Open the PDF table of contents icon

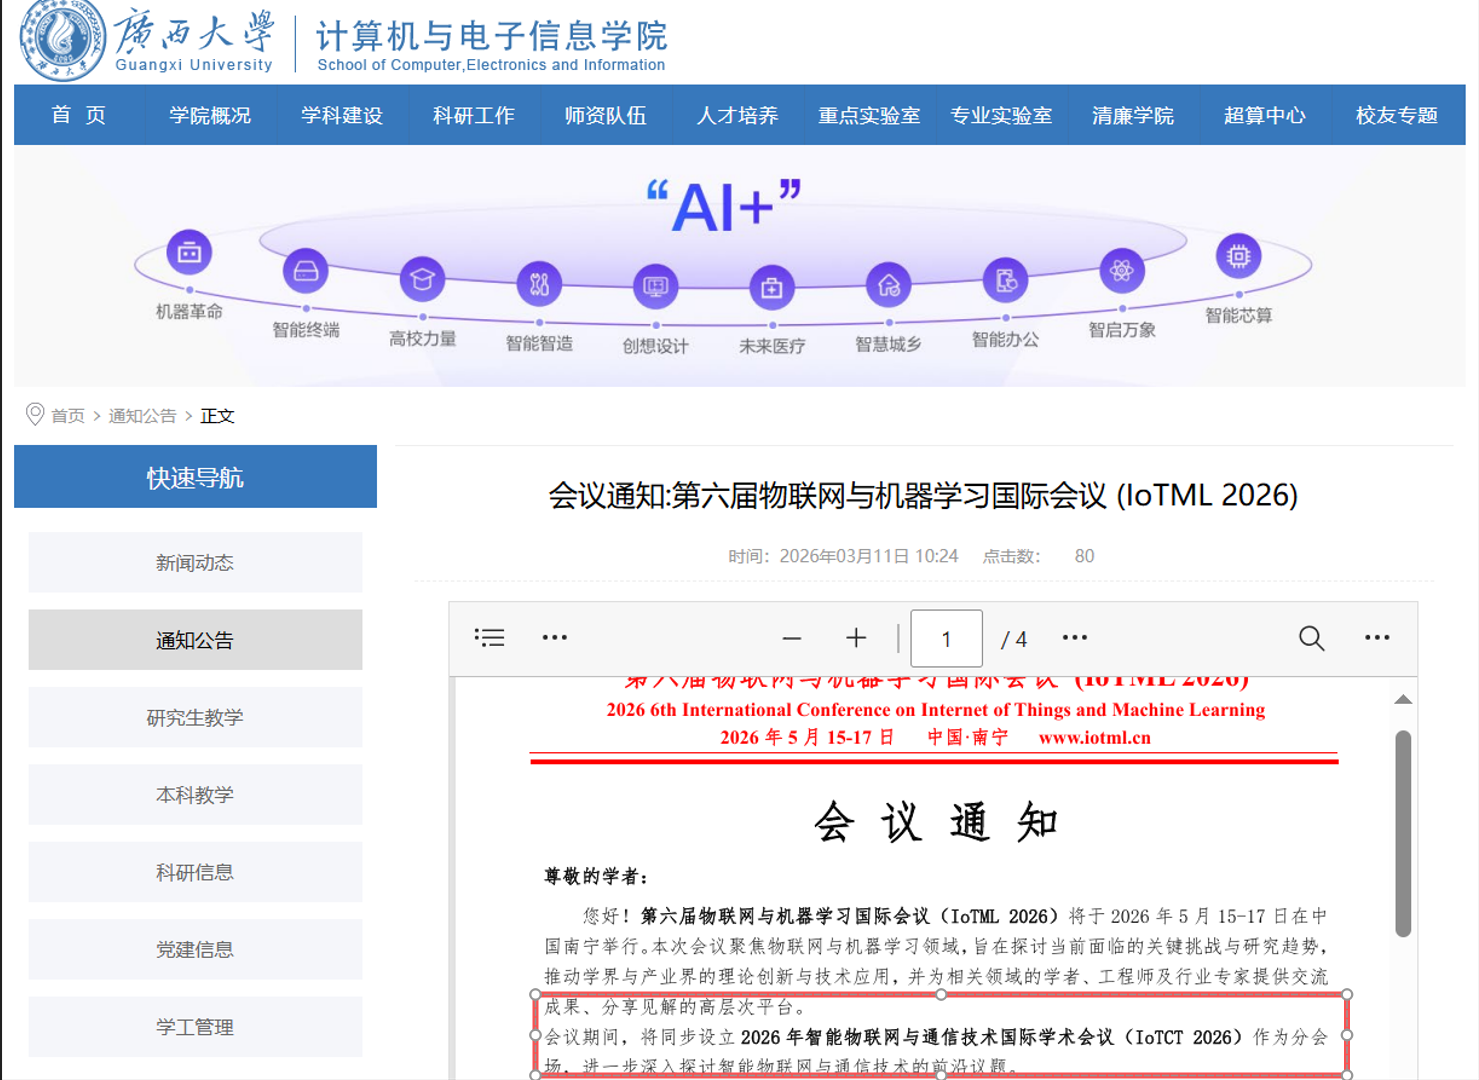tap(489, 638)
